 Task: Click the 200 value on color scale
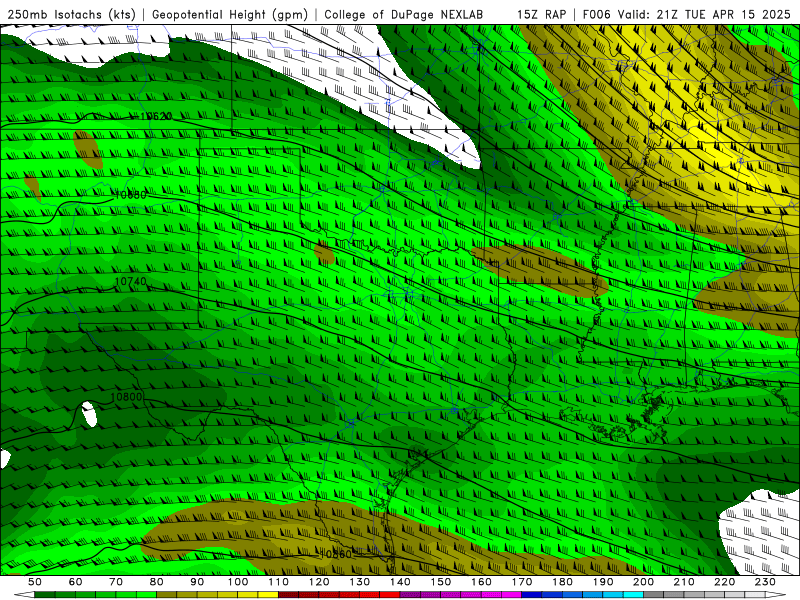click(x=643, y=582)
